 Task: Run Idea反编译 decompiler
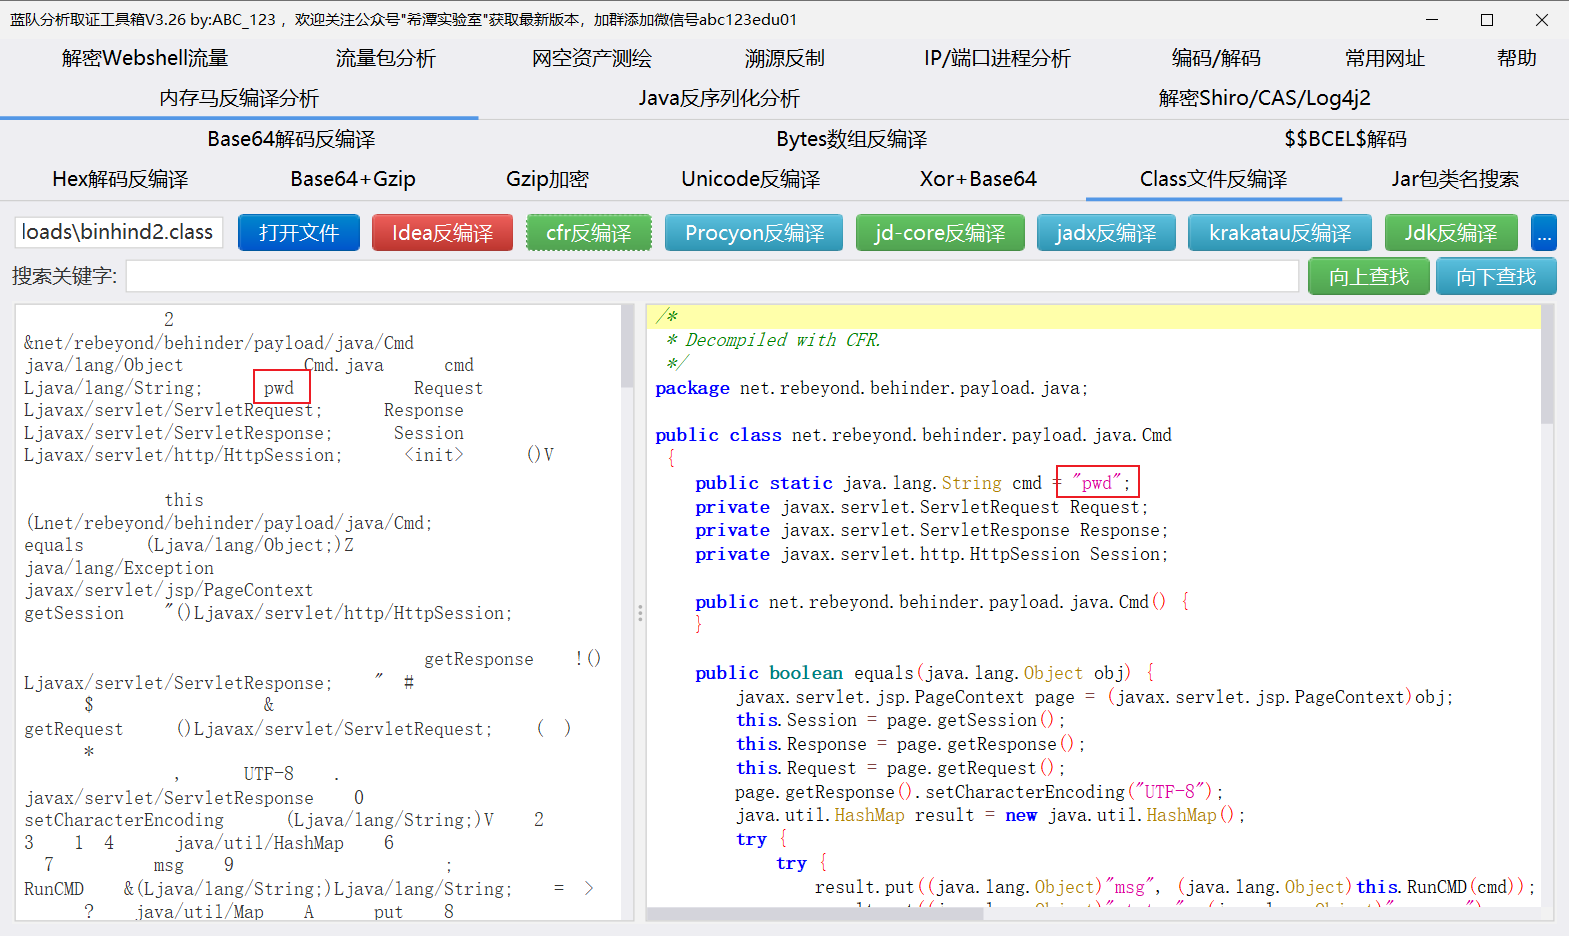[x=442, y=233]
